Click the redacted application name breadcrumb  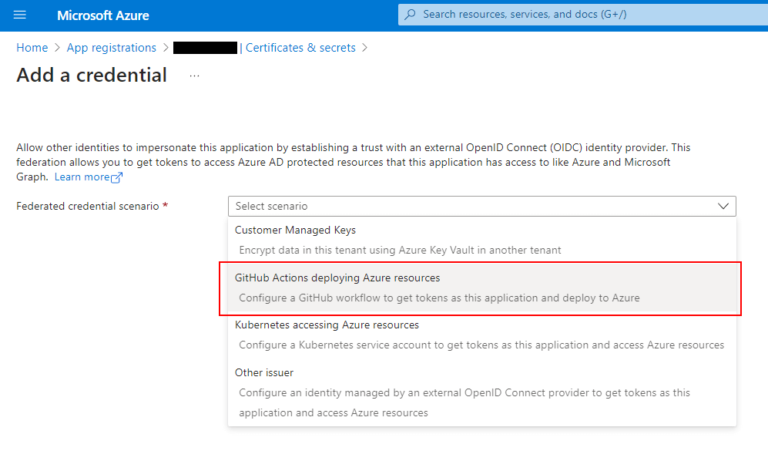pos(204,48)
